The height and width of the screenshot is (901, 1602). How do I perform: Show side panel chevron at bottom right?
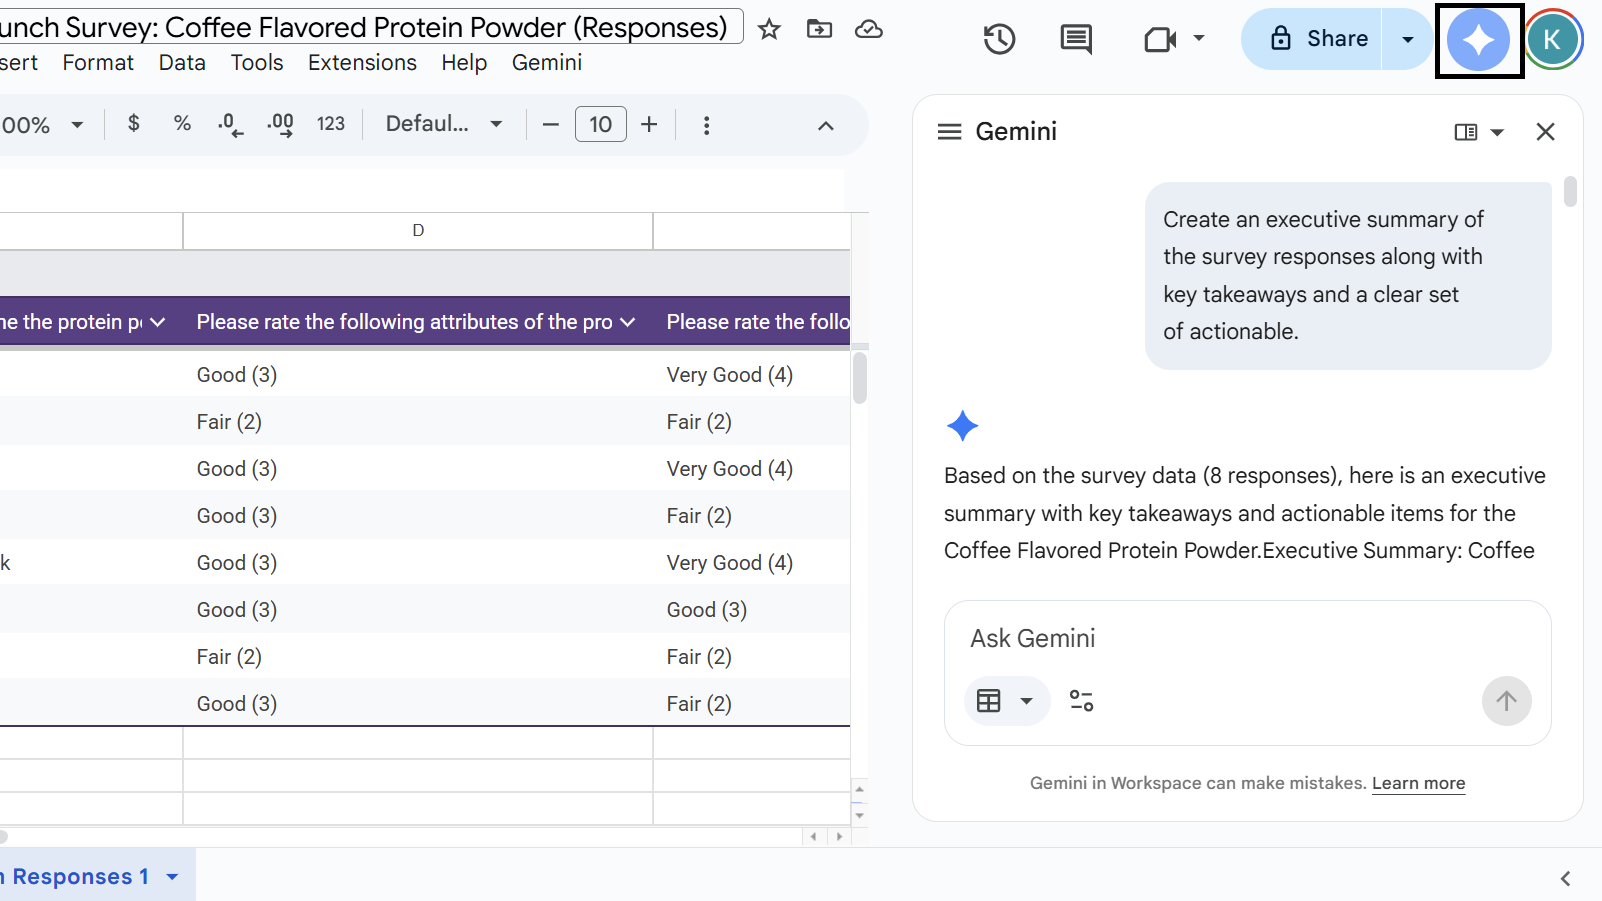[x=1565, y=878]
